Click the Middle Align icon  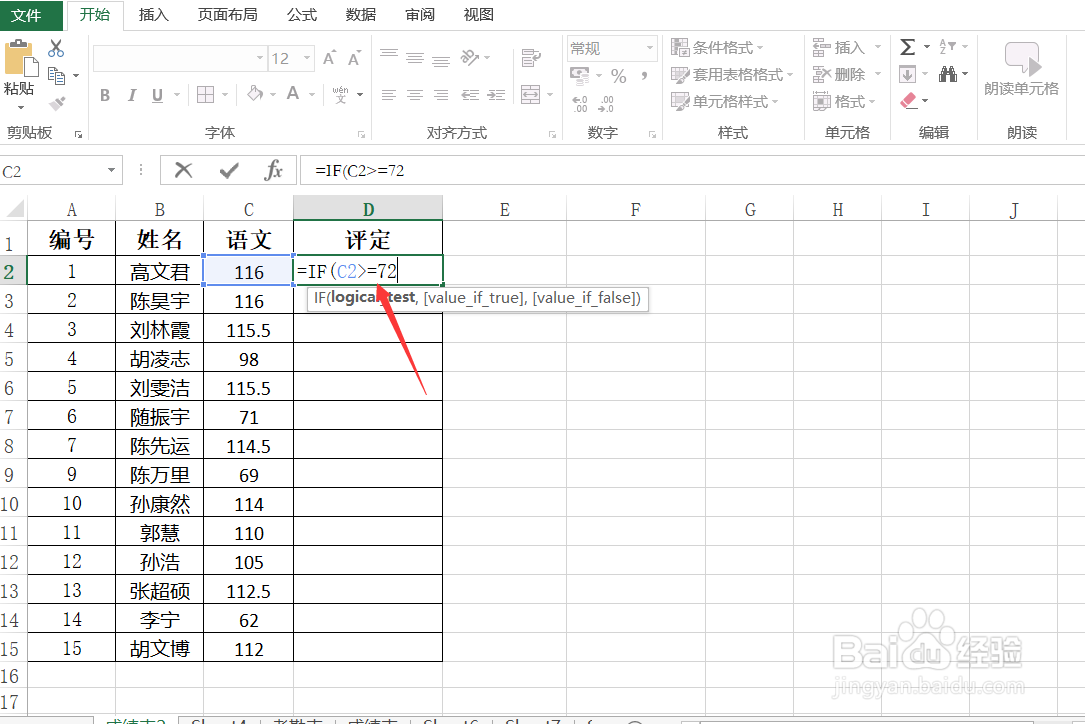[414, 57]
